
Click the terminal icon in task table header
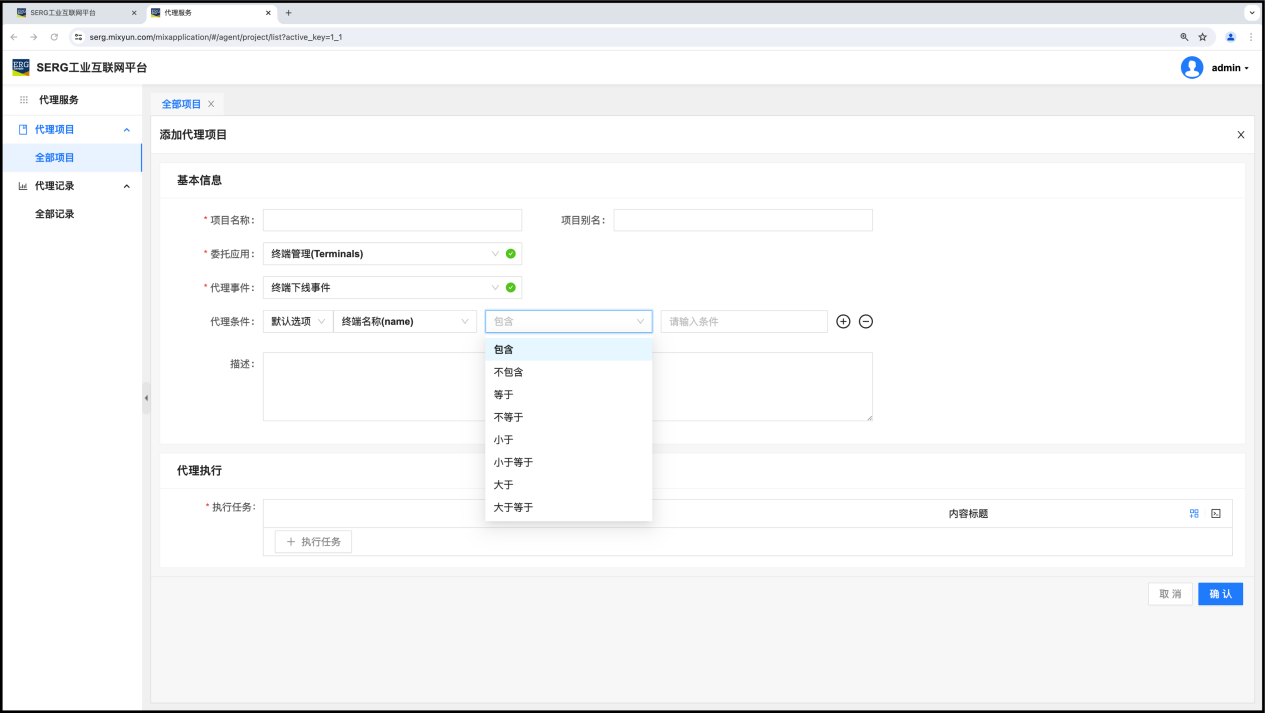click(1216, 513)
